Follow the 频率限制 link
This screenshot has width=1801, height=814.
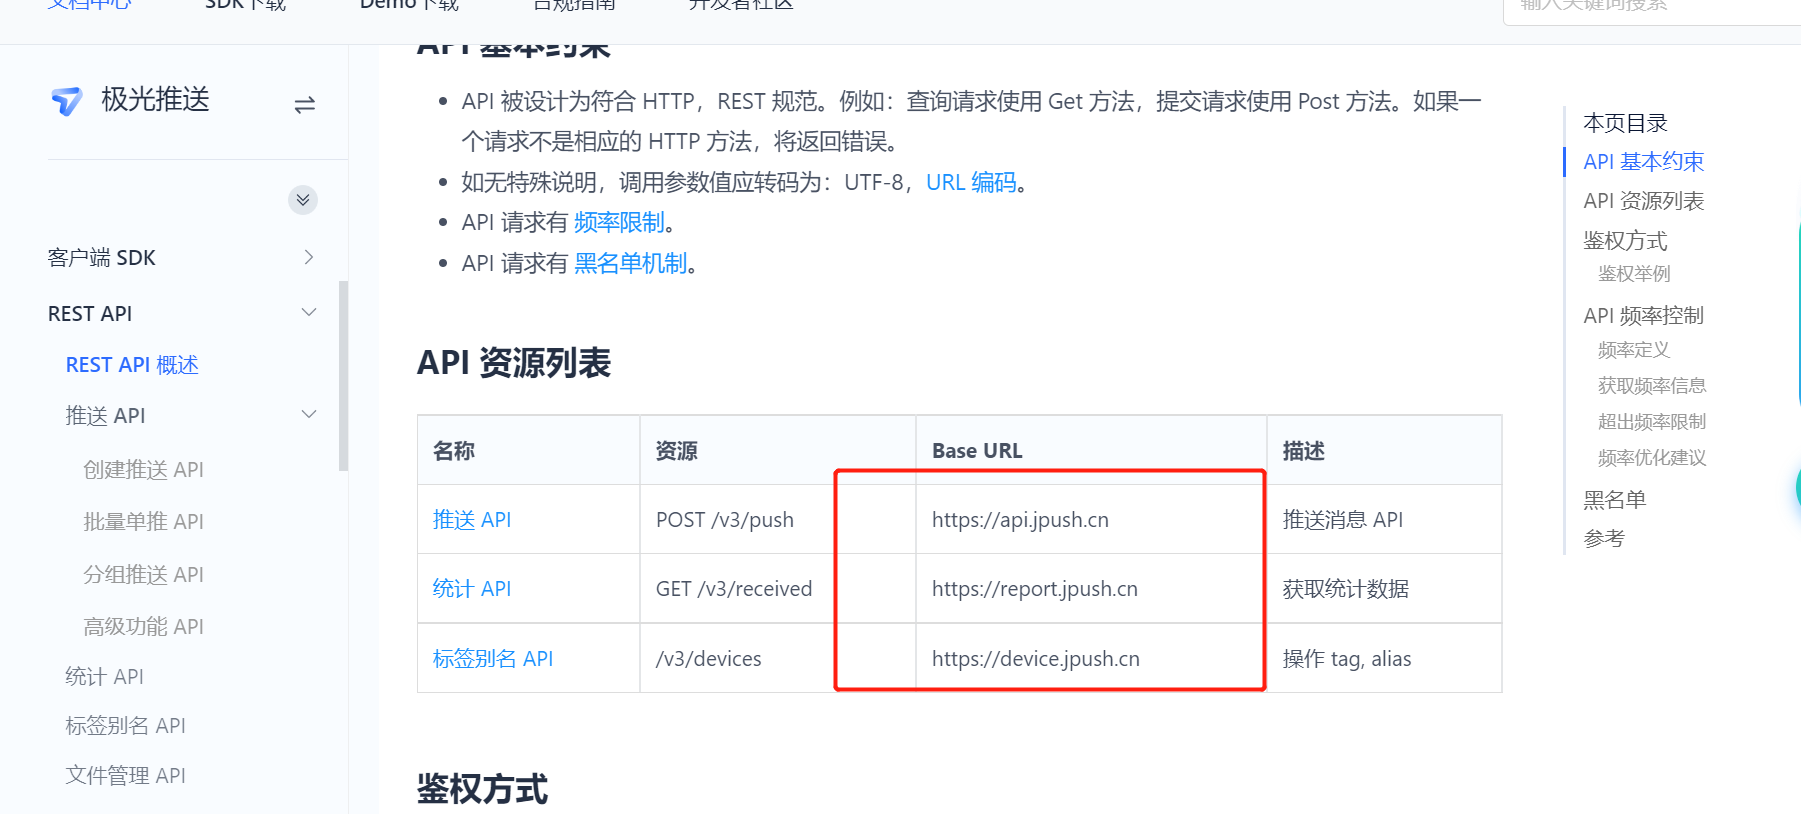(x=619, y=222)
